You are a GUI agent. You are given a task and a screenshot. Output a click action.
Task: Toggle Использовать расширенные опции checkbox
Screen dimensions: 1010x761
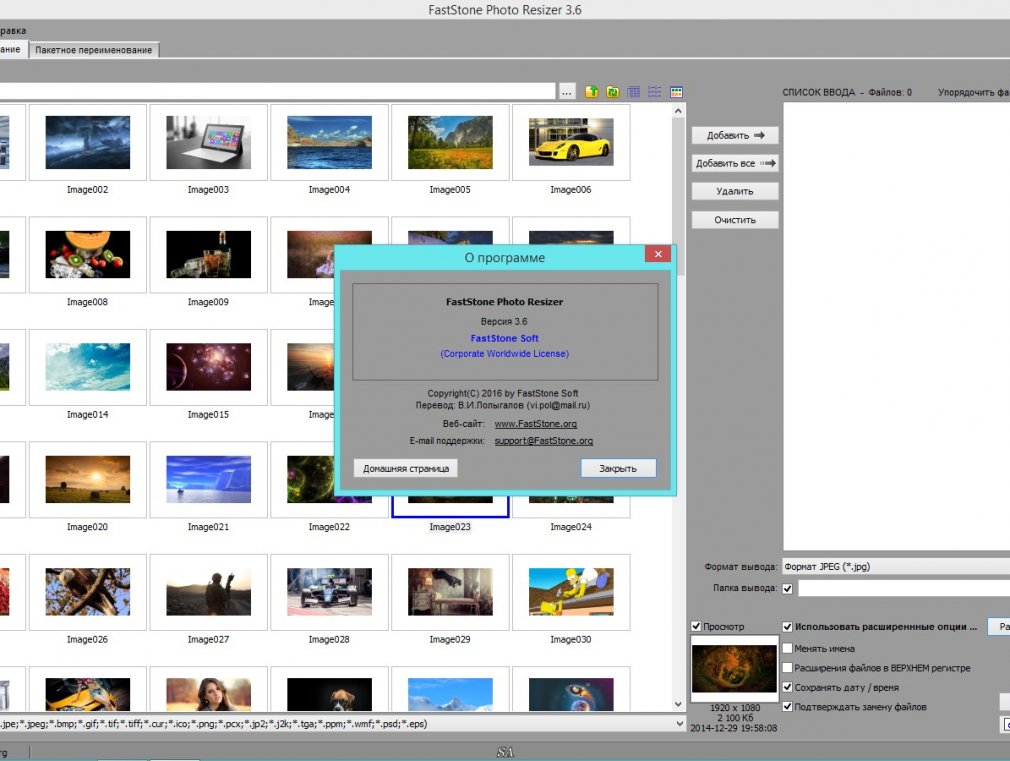787,626
